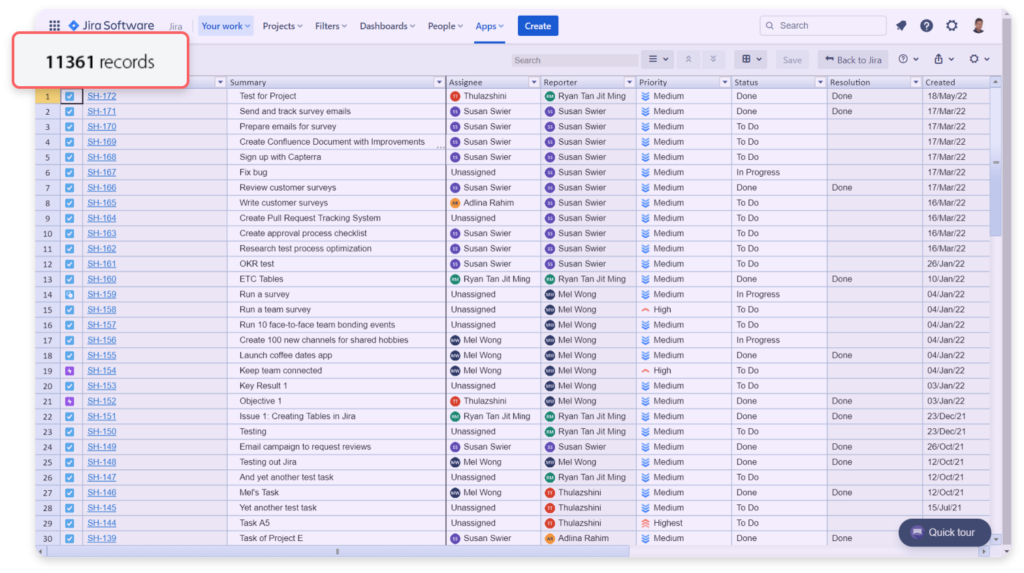Click the High priority icon on SH-158
Image resolution: width=1024 pixels, height=573 pixels.
(645, 310)
